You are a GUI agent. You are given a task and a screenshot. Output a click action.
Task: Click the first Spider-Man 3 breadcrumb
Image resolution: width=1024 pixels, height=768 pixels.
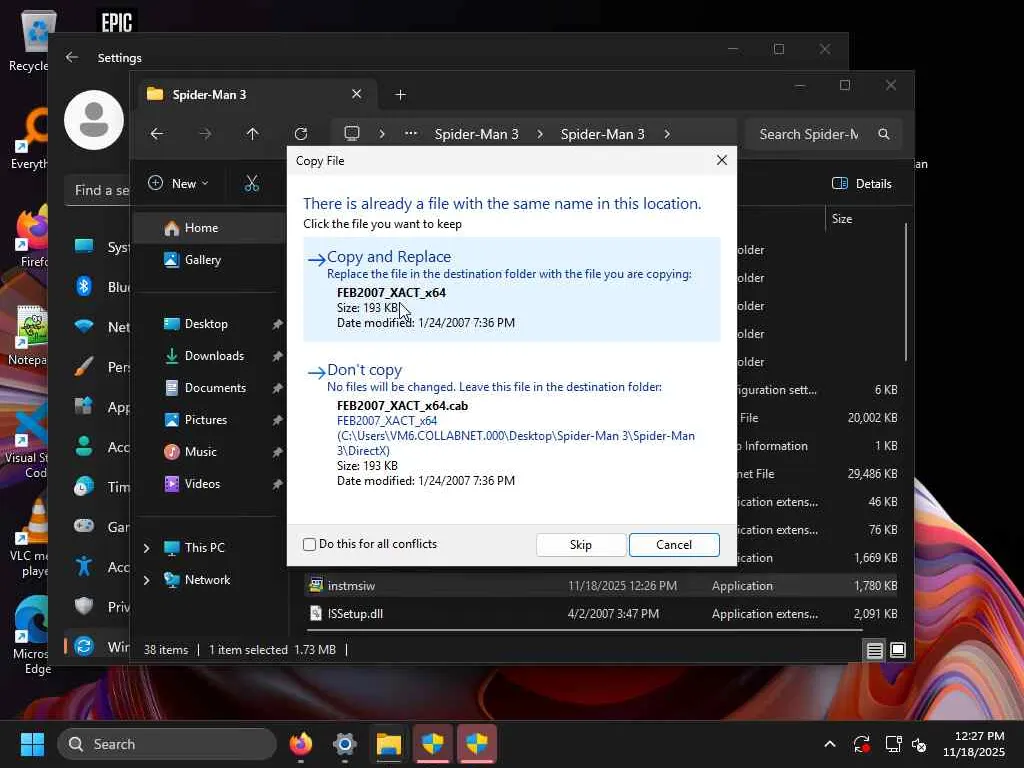tap(477, 134)
